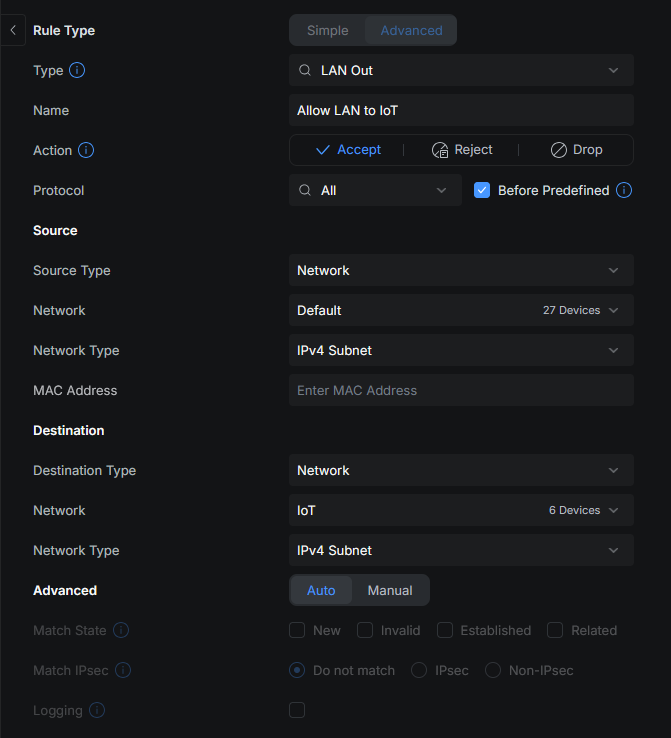The height and width of the screenshot is (738, 671).
Task: Click the Name field Allow LAN to IoT
Action: (461, 110)
